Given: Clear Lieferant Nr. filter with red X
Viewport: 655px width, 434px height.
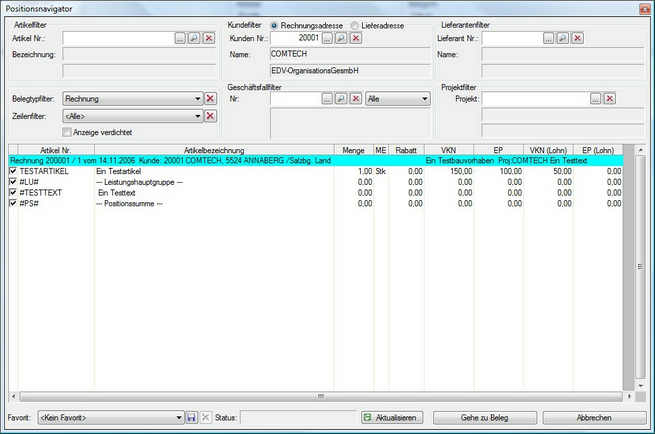Looking at the screenshot, I should click(578, 38).
